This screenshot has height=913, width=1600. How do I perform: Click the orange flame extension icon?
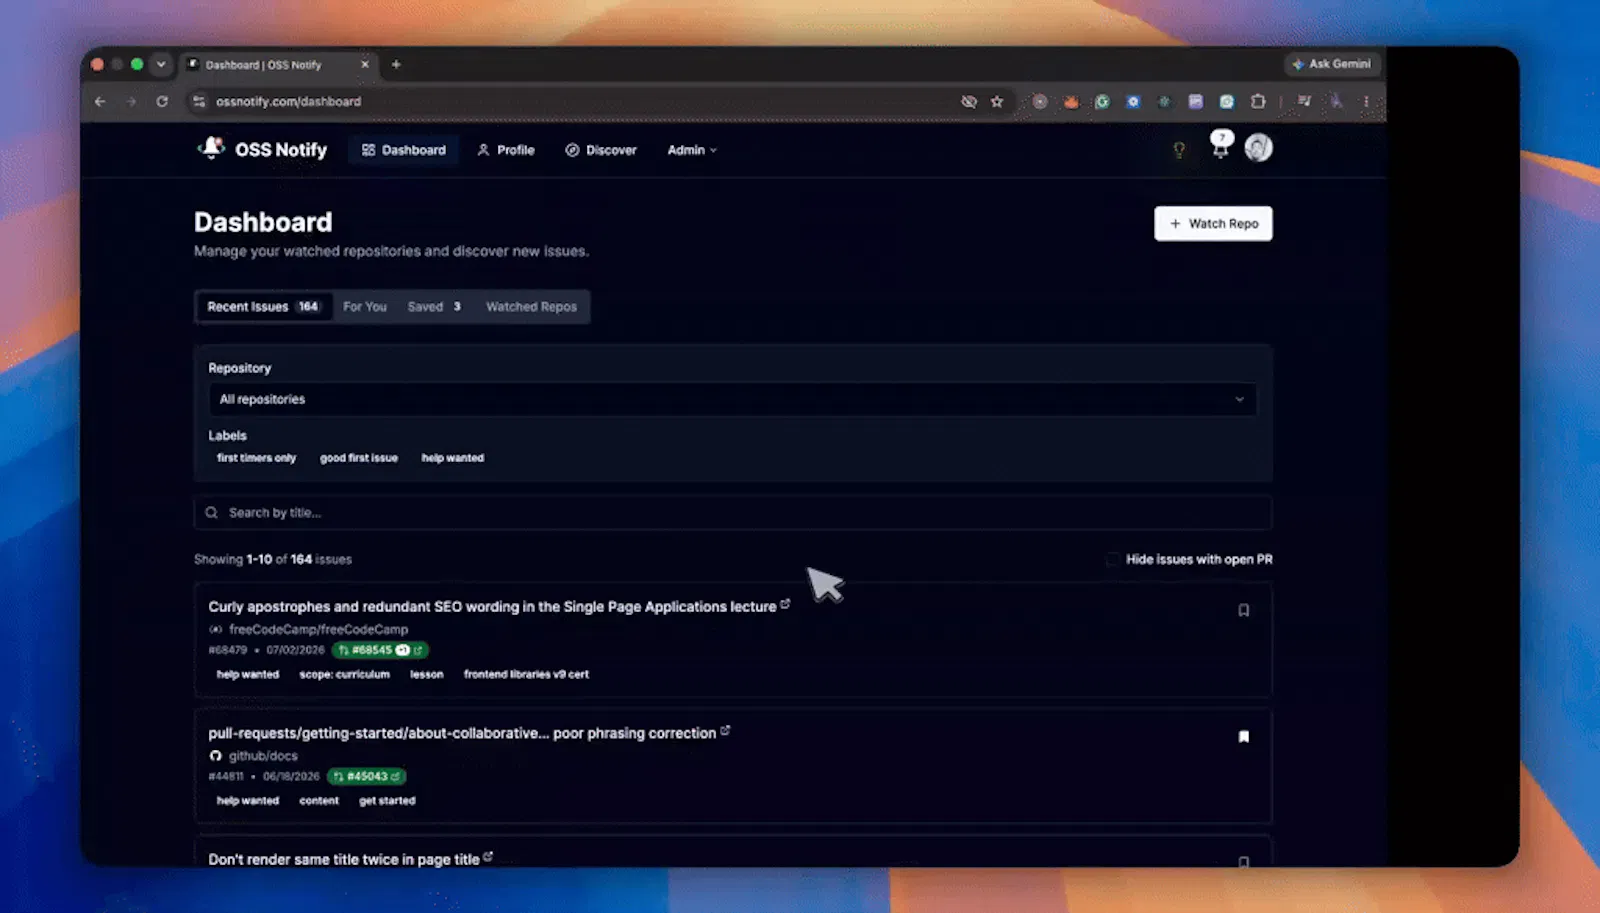(x=1071, y=101)
